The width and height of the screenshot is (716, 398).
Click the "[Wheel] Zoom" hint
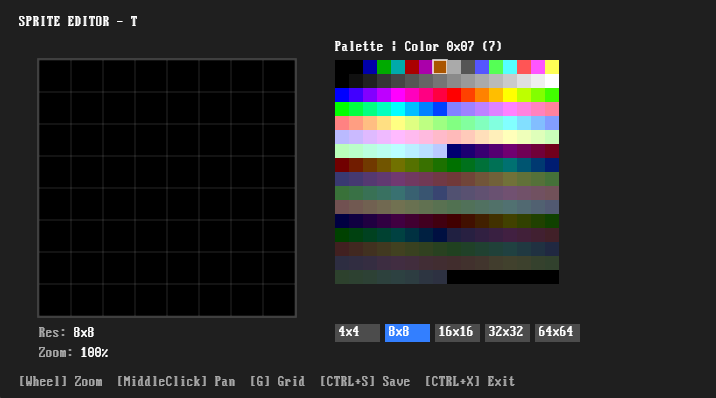[60, 381]
